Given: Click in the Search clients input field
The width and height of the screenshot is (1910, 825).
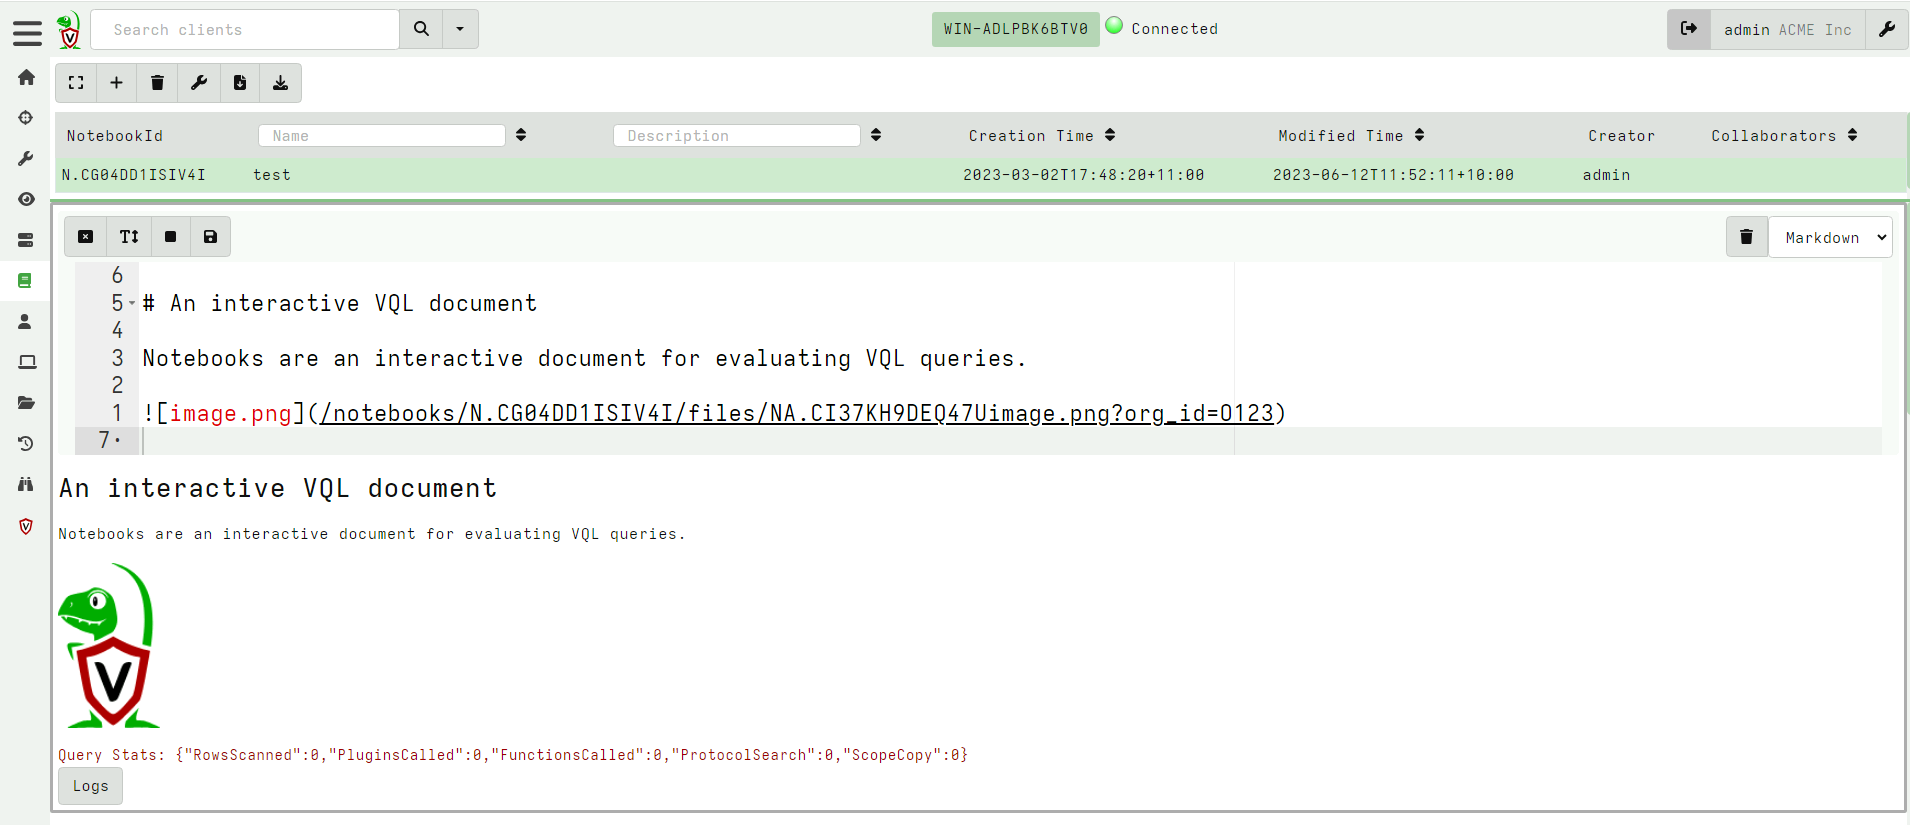Looking at the screenshot, I should (245, 30).
